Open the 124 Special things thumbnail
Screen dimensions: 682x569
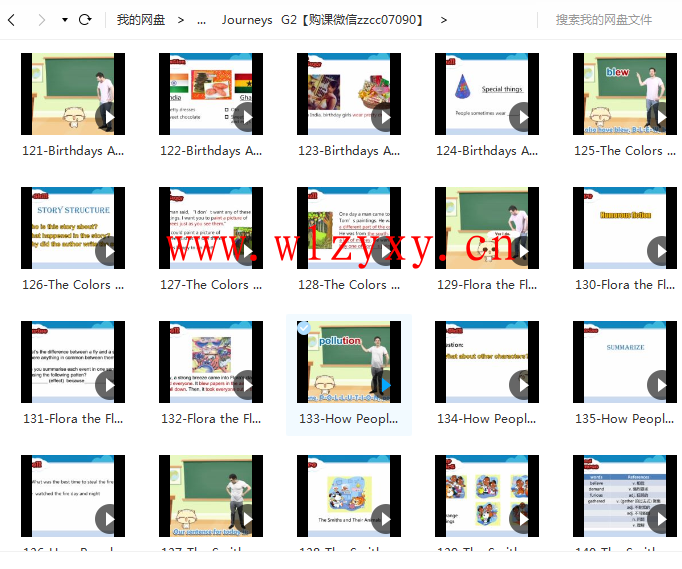487,94
